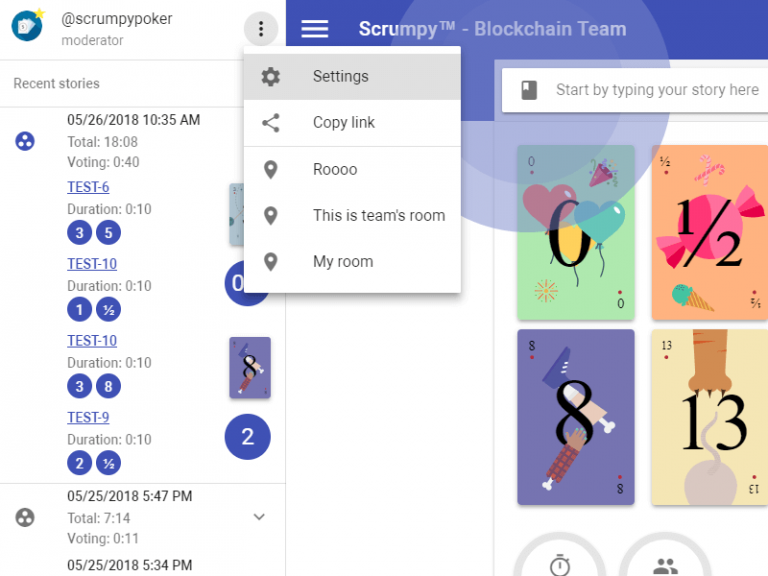
Task: Open the TEST-6 story link
Action: pyautogui.click(x=88, y=187)
